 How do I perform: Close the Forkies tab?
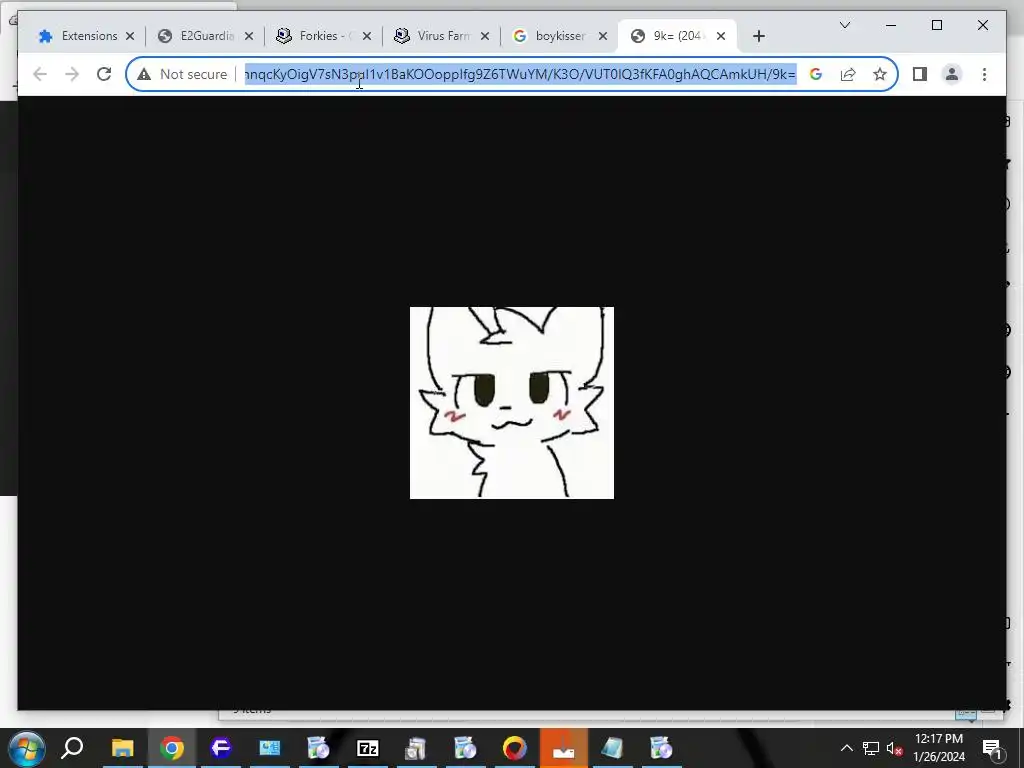[367, 37]
